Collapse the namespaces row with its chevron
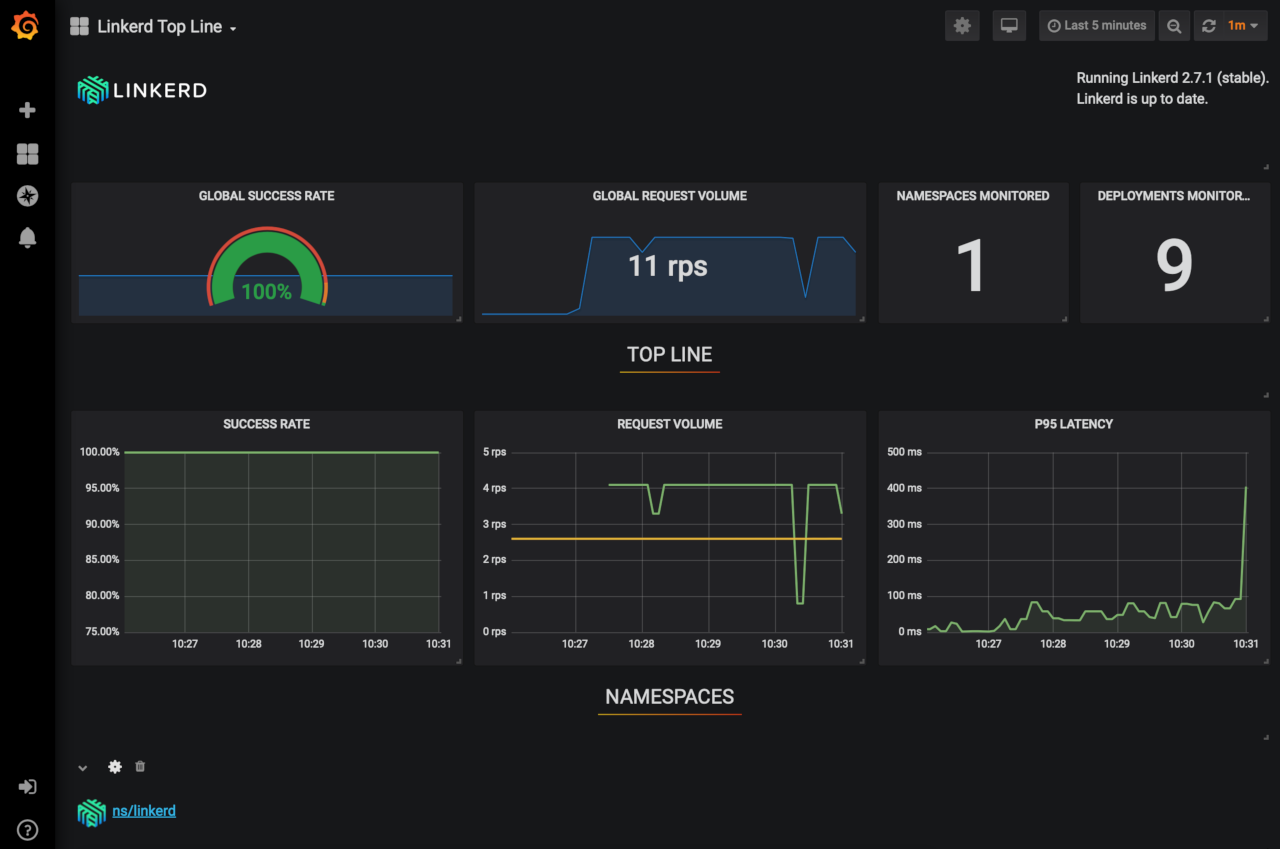The image size is (1280, 849). tap(82, 767)
